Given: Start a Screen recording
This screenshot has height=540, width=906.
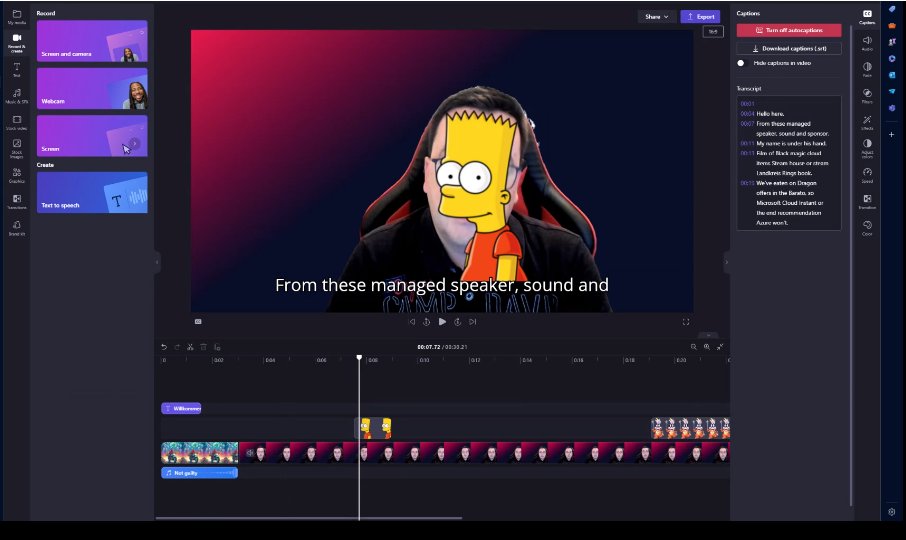Looking at the screenshot, I should tap(92, 136).
